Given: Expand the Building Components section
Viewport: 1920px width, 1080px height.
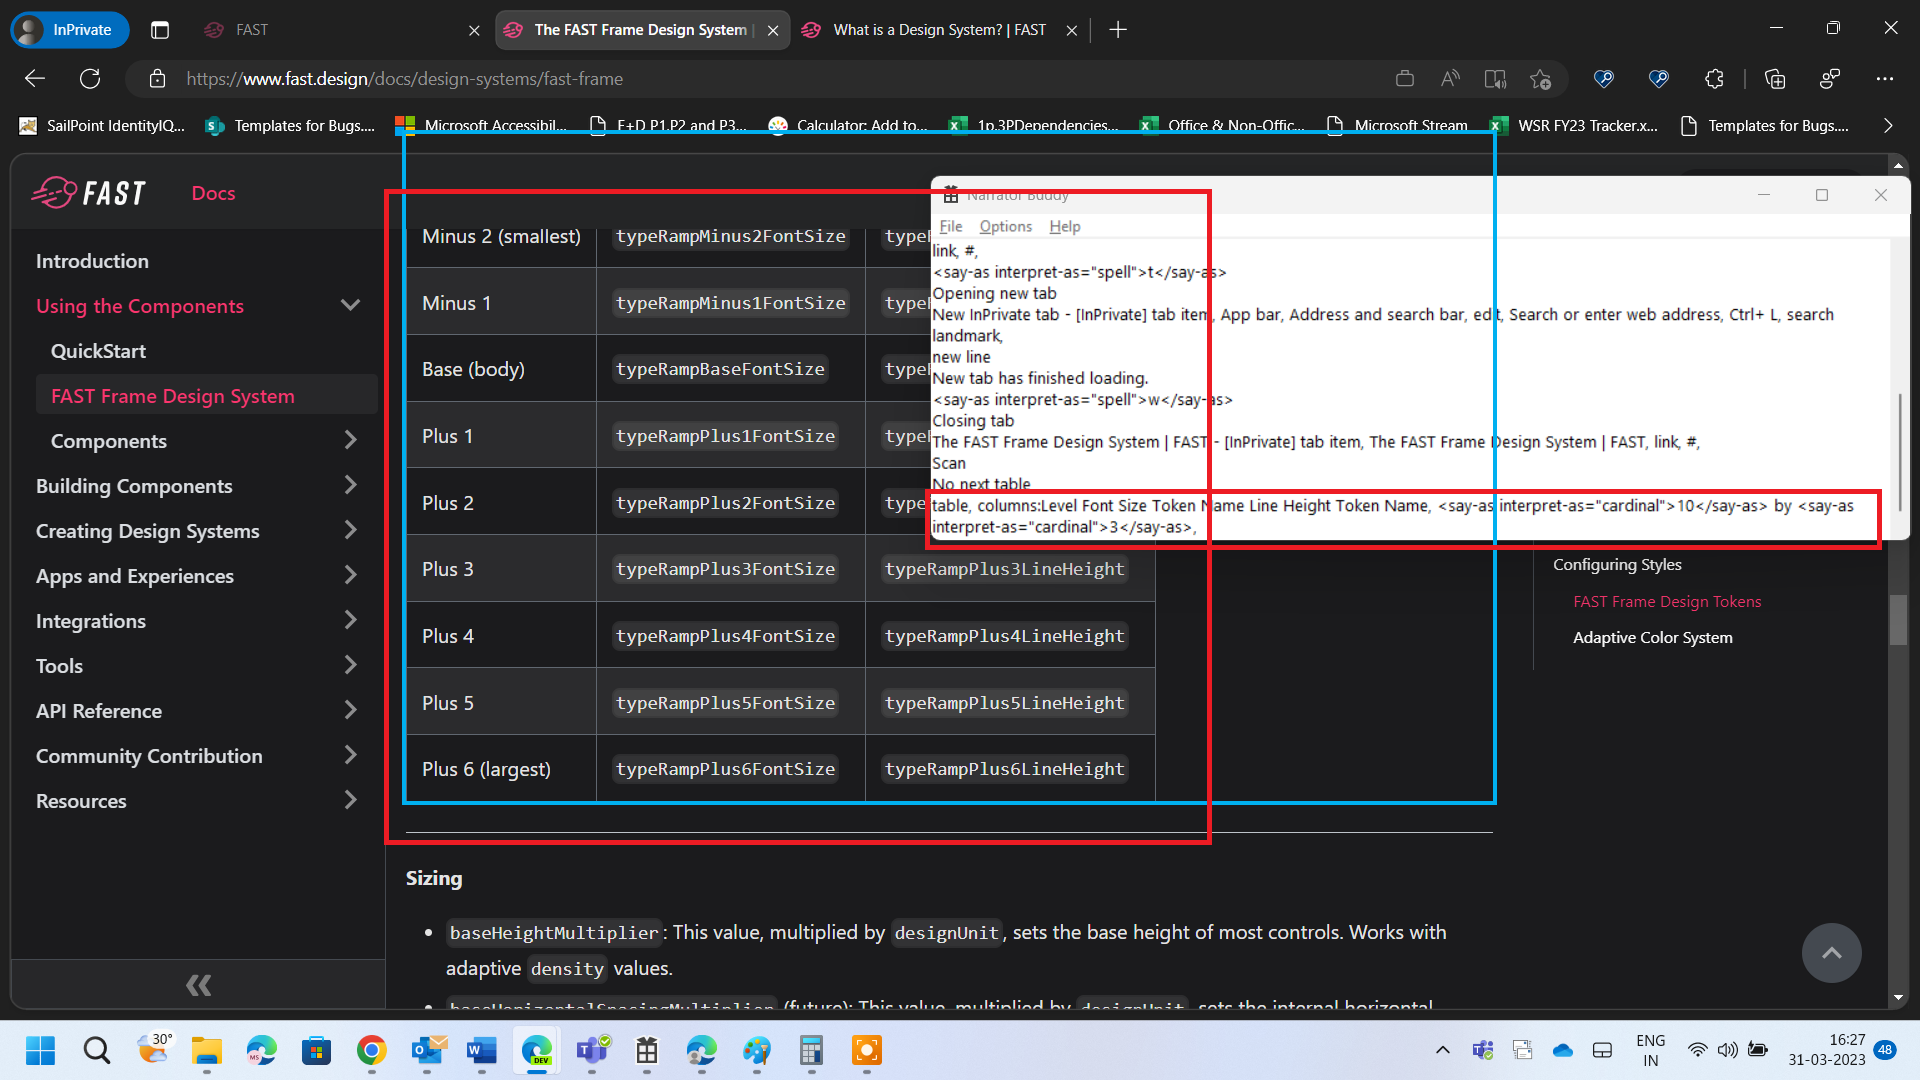Looking at the screenshot, I should [x=350, y=485].
